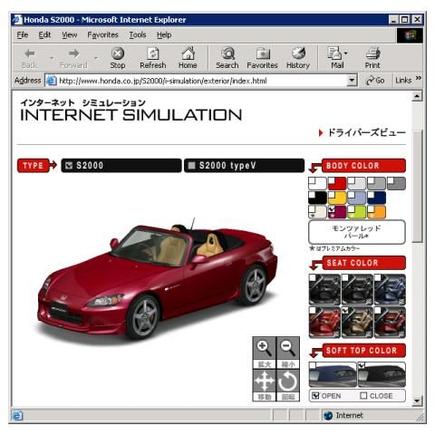This screenshot has height=435, width=435.
Task: Pick the magenta pearl body color swatch
Action: (337, 212)
